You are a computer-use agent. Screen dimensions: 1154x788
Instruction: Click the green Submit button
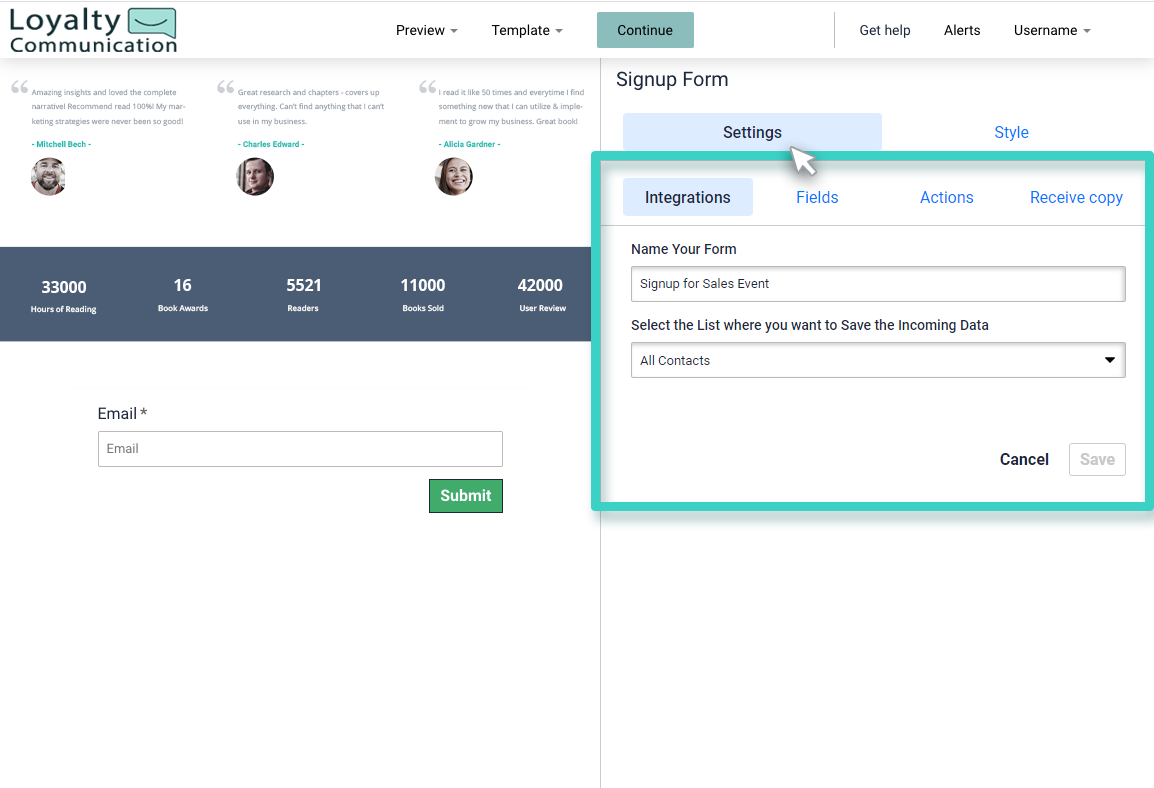coord(465,495)
